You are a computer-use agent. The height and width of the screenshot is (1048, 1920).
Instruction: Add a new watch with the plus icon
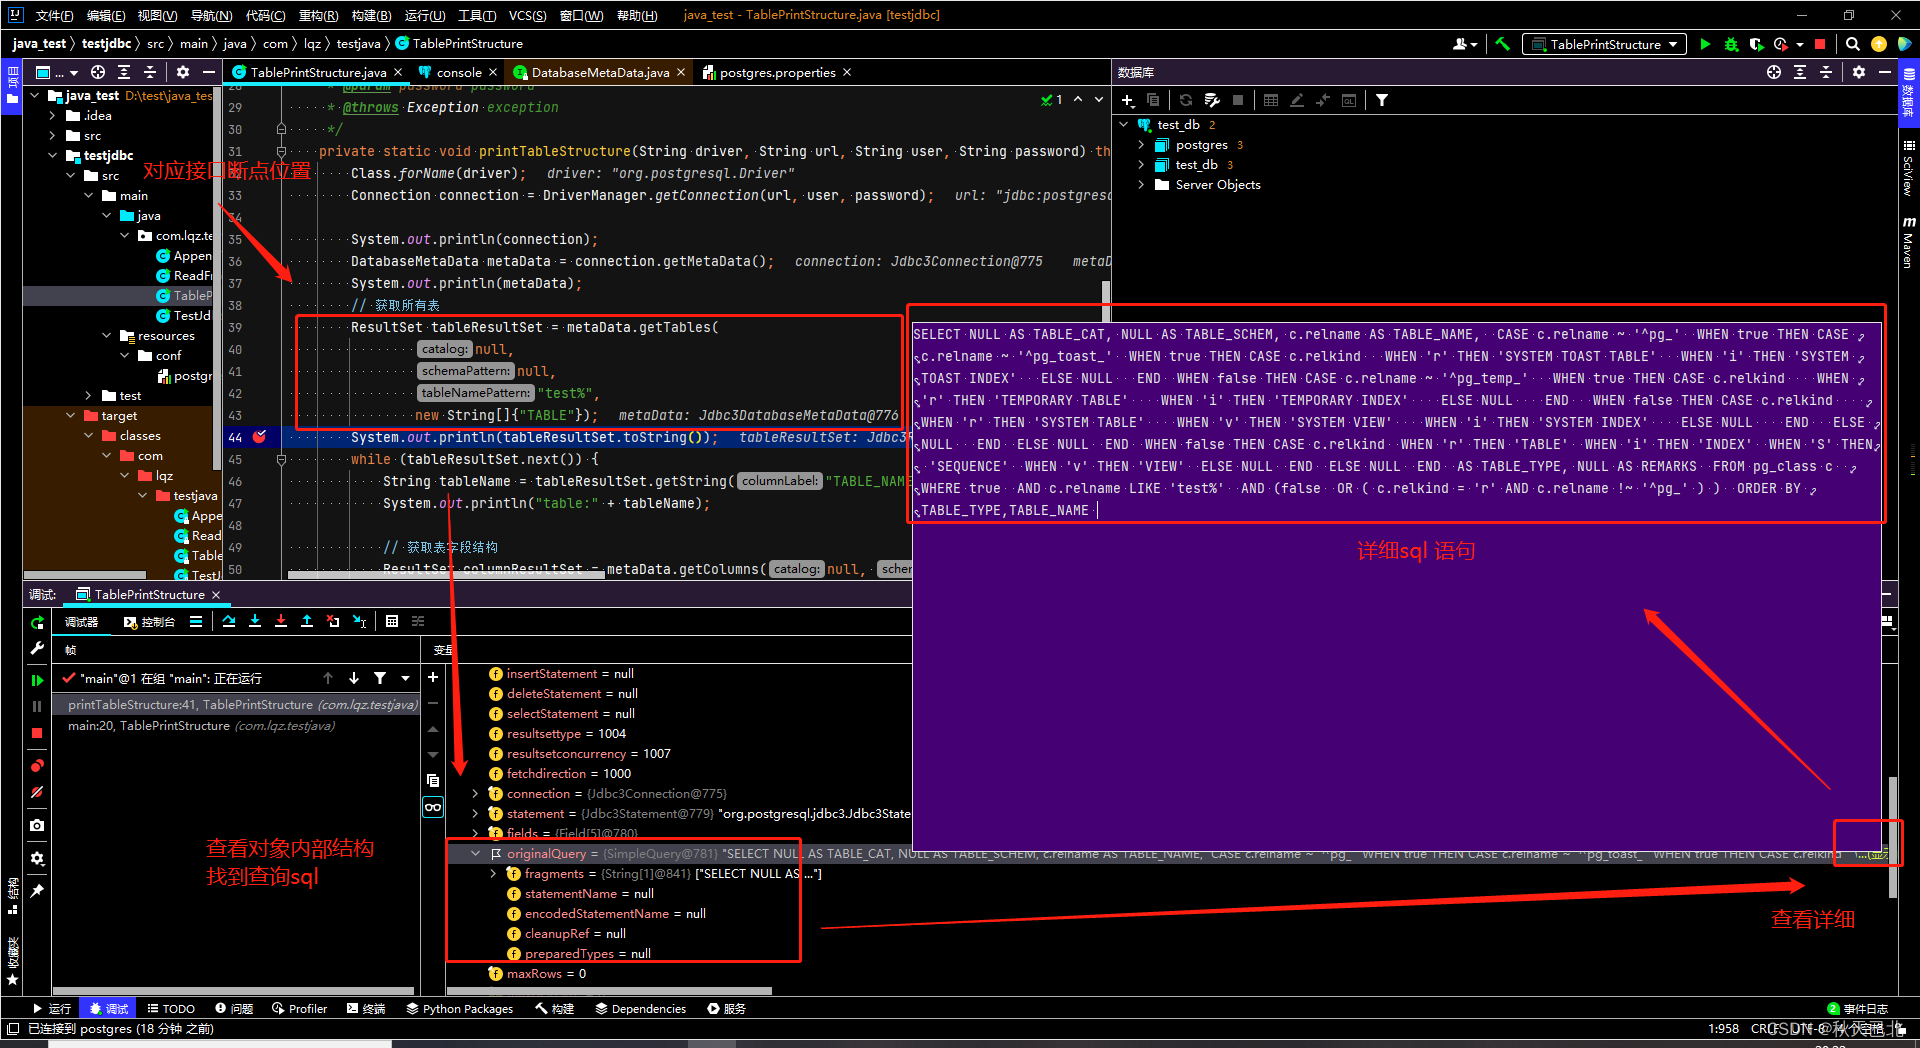click(433, 677)
